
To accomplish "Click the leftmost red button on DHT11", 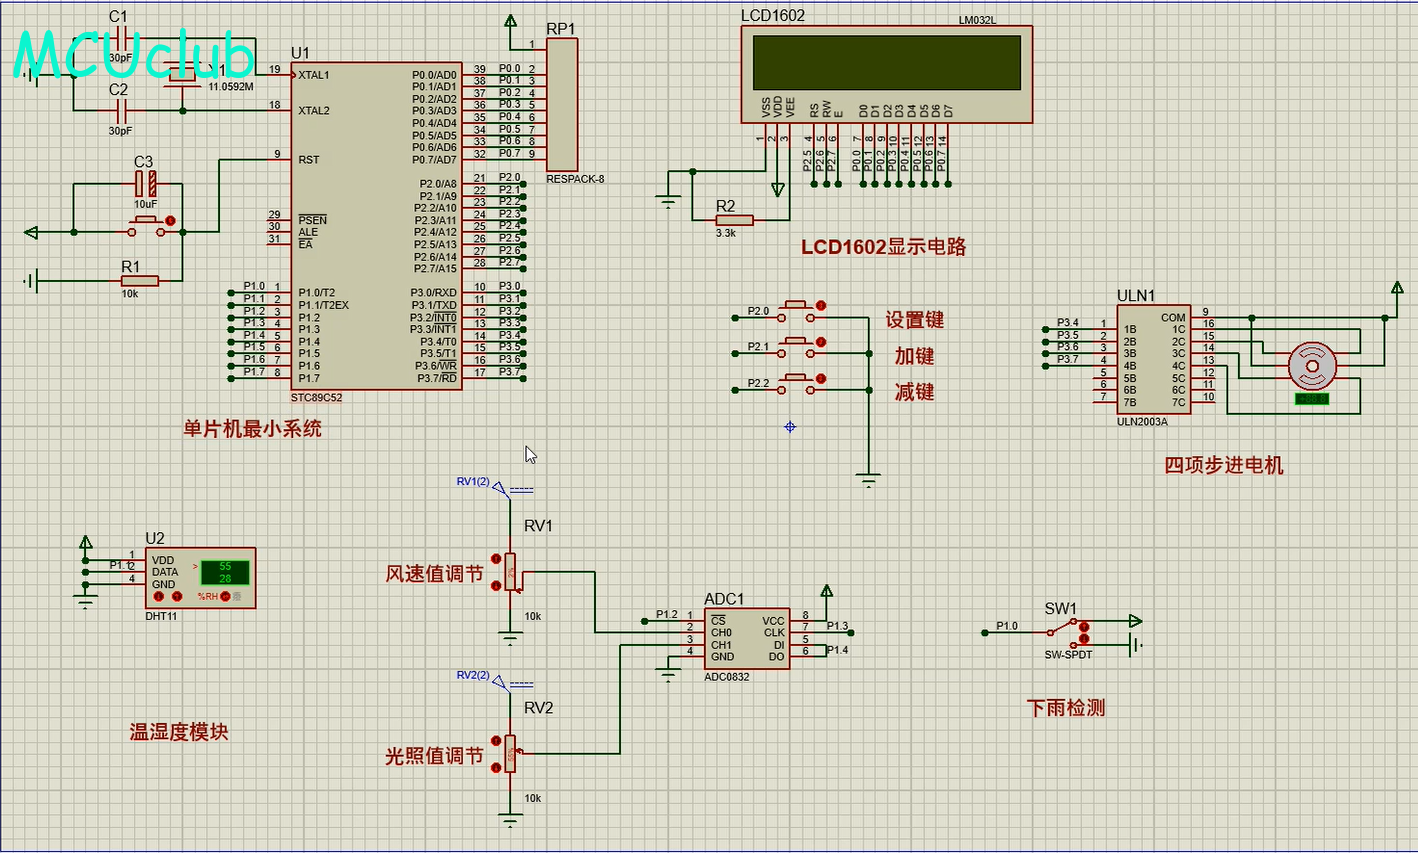I will (158, 597).
